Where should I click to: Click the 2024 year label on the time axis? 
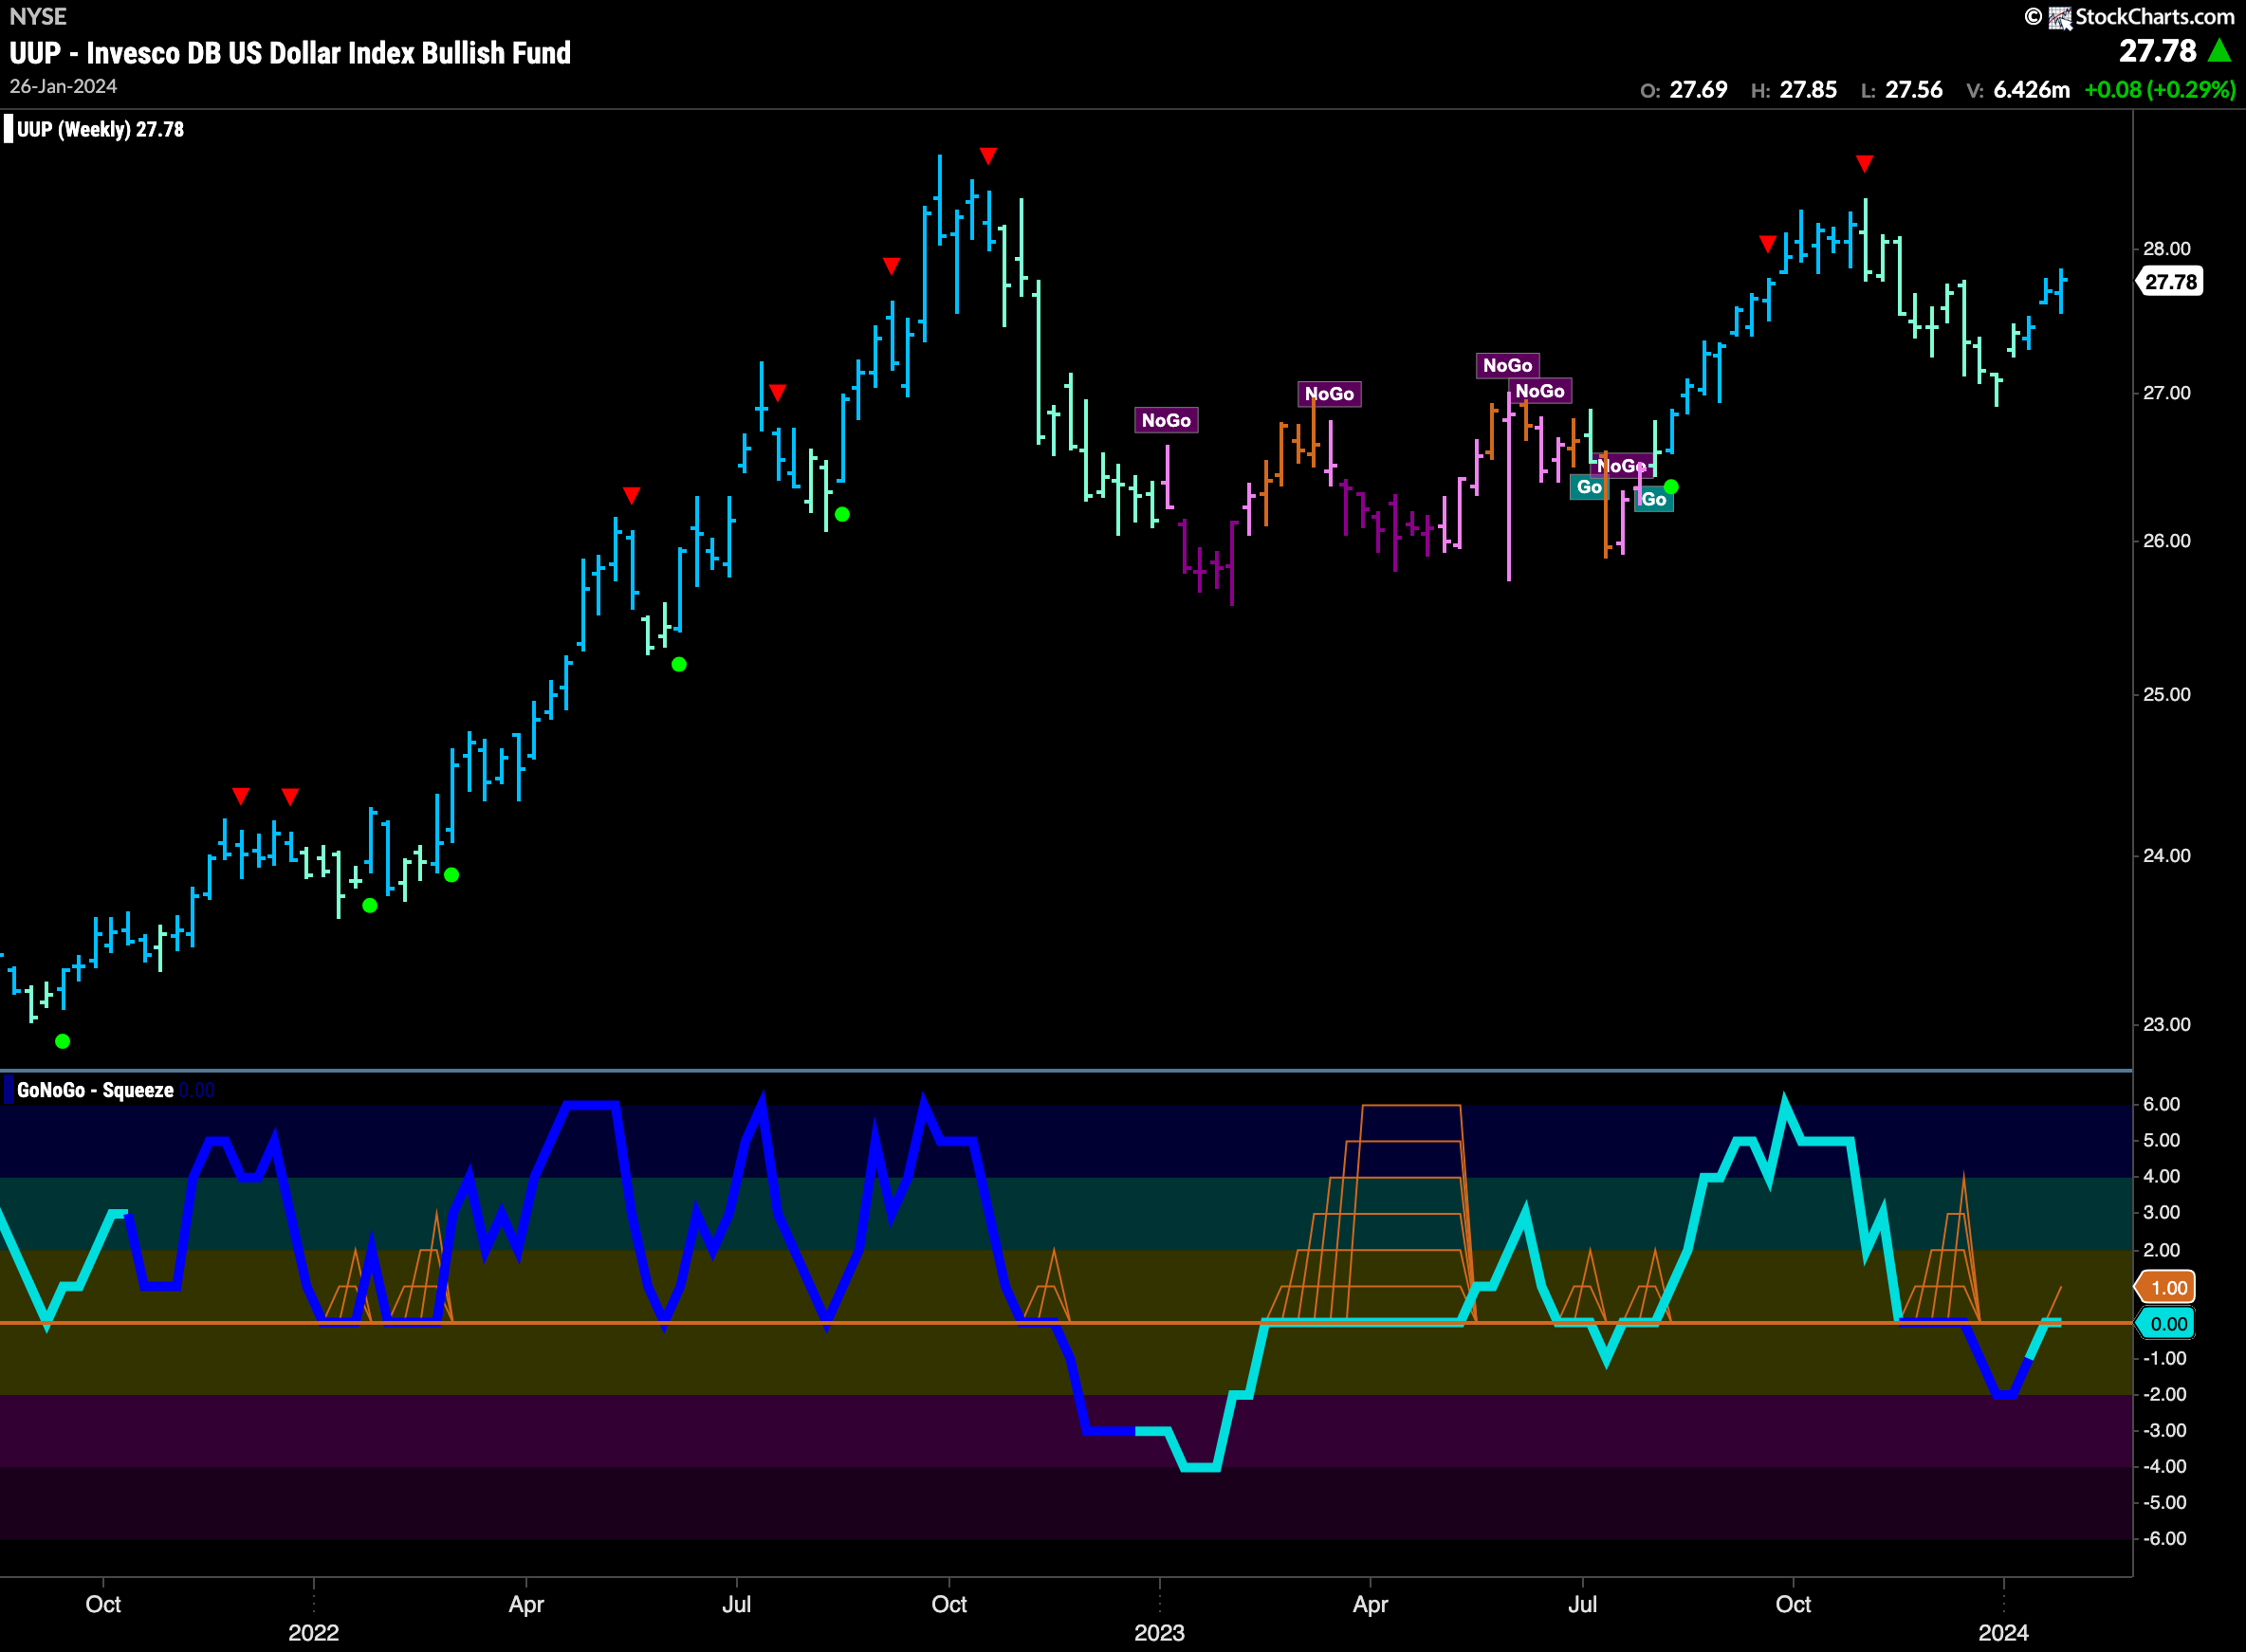2003,1633
